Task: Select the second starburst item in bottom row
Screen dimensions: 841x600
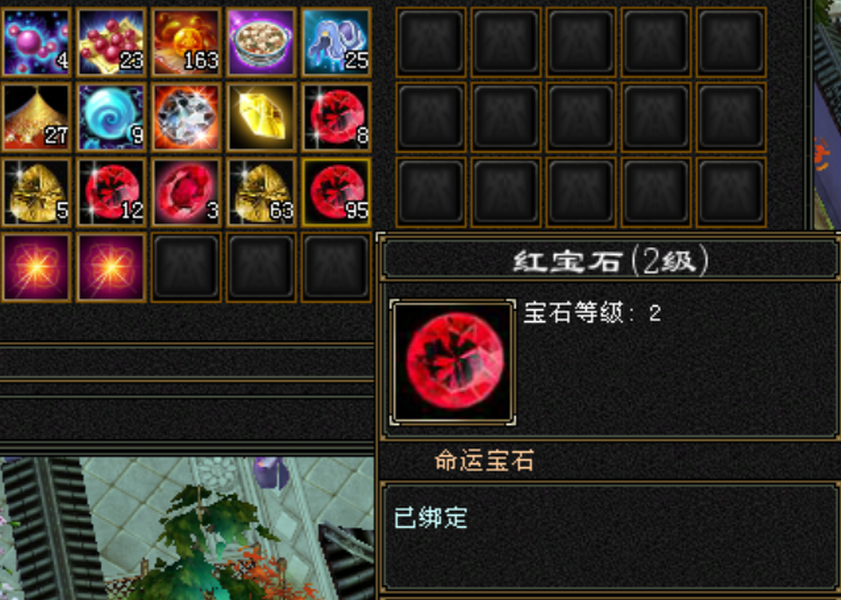Action: [x=111, y=267]
